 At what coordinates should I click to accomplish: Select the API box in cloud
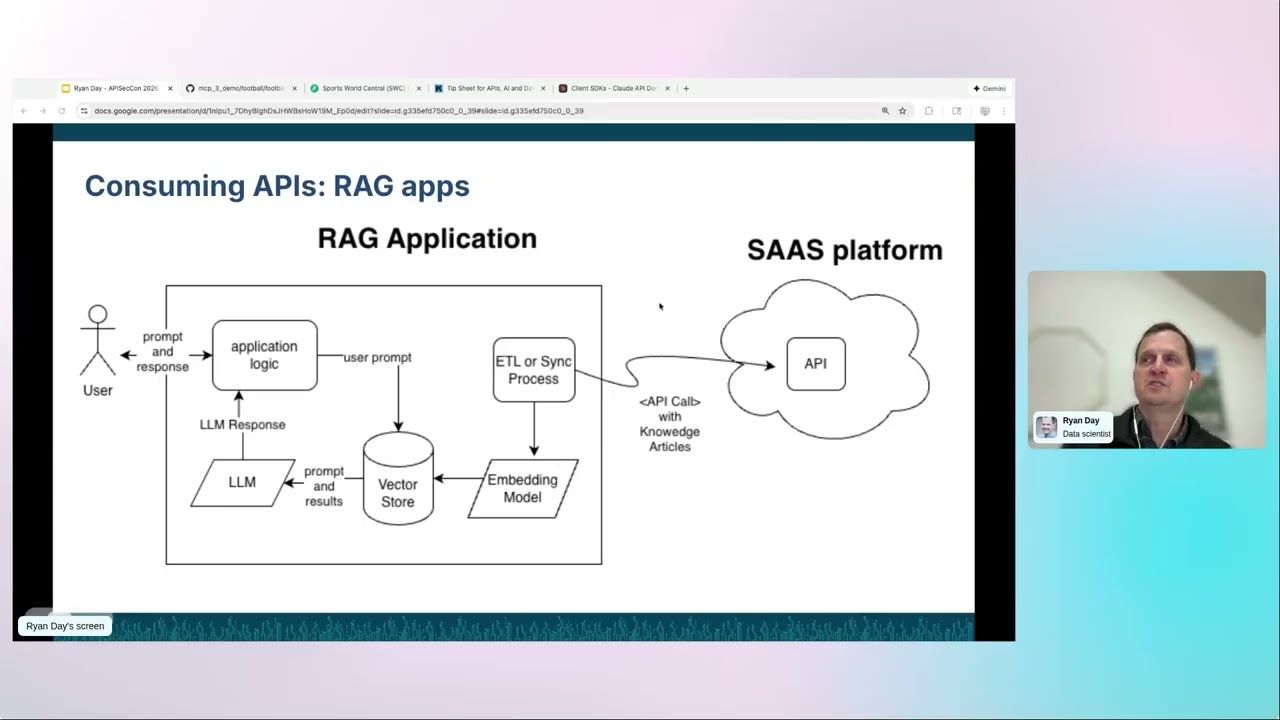(x=816, y=364)
